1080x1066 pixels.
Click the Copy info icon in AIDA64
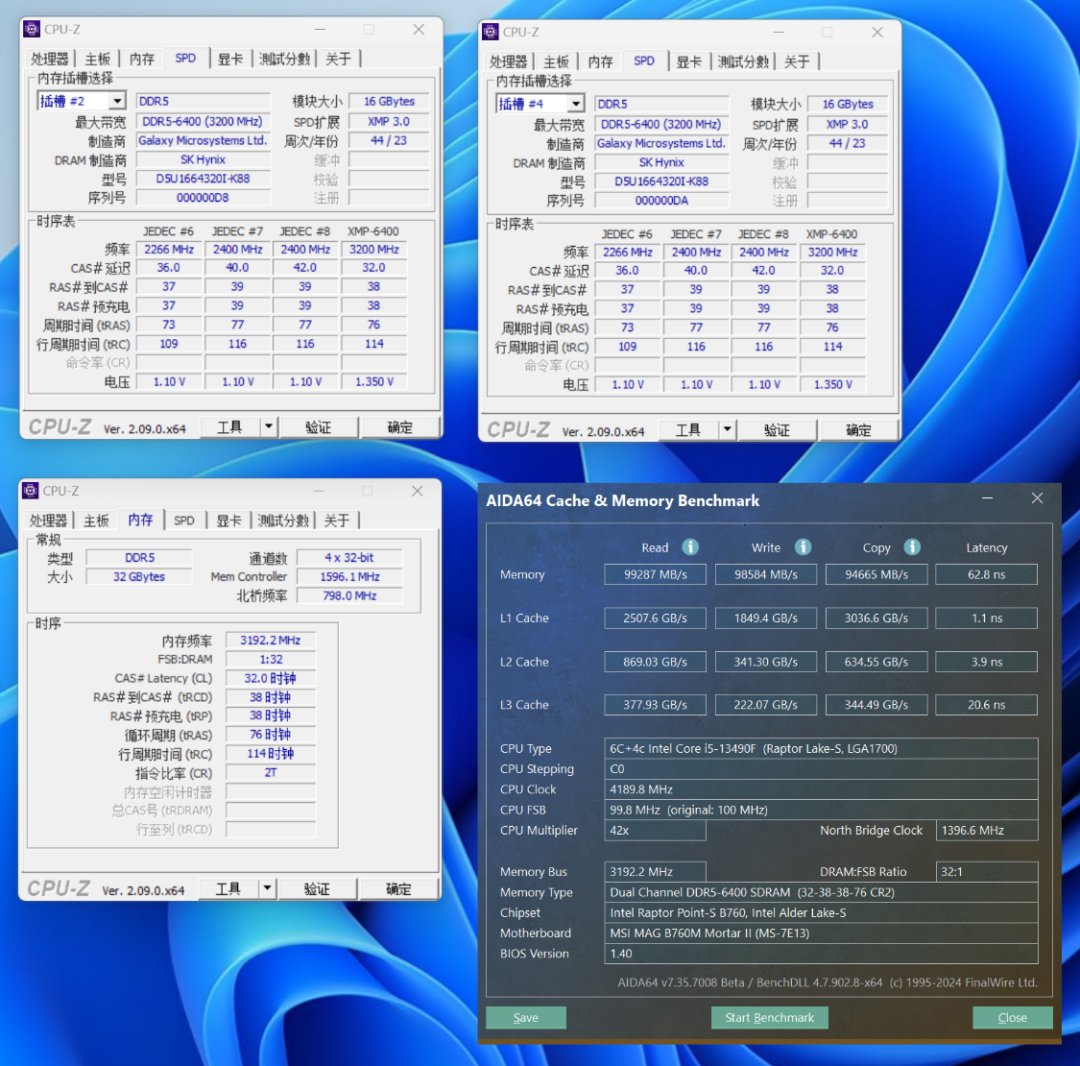(x=912, y=547)
